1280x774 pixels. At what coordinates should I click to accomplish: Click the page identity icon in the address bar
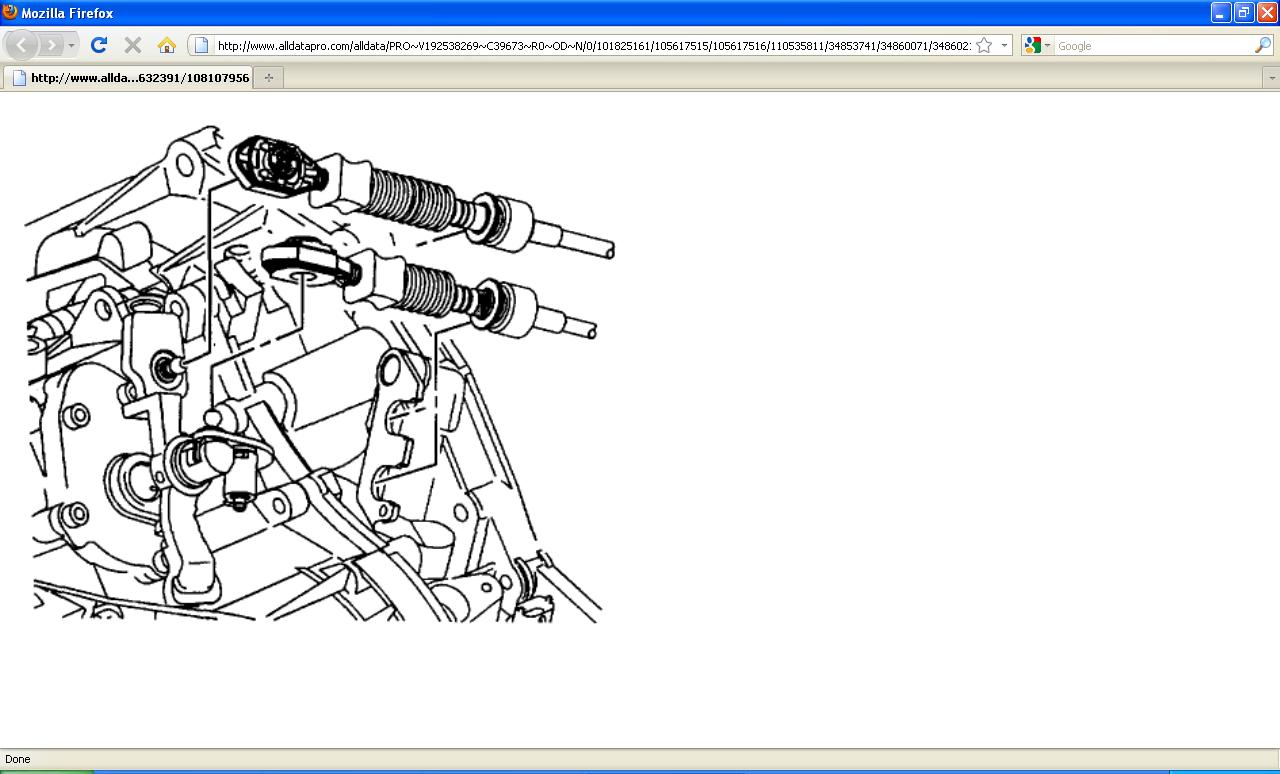tap(201, 45)
